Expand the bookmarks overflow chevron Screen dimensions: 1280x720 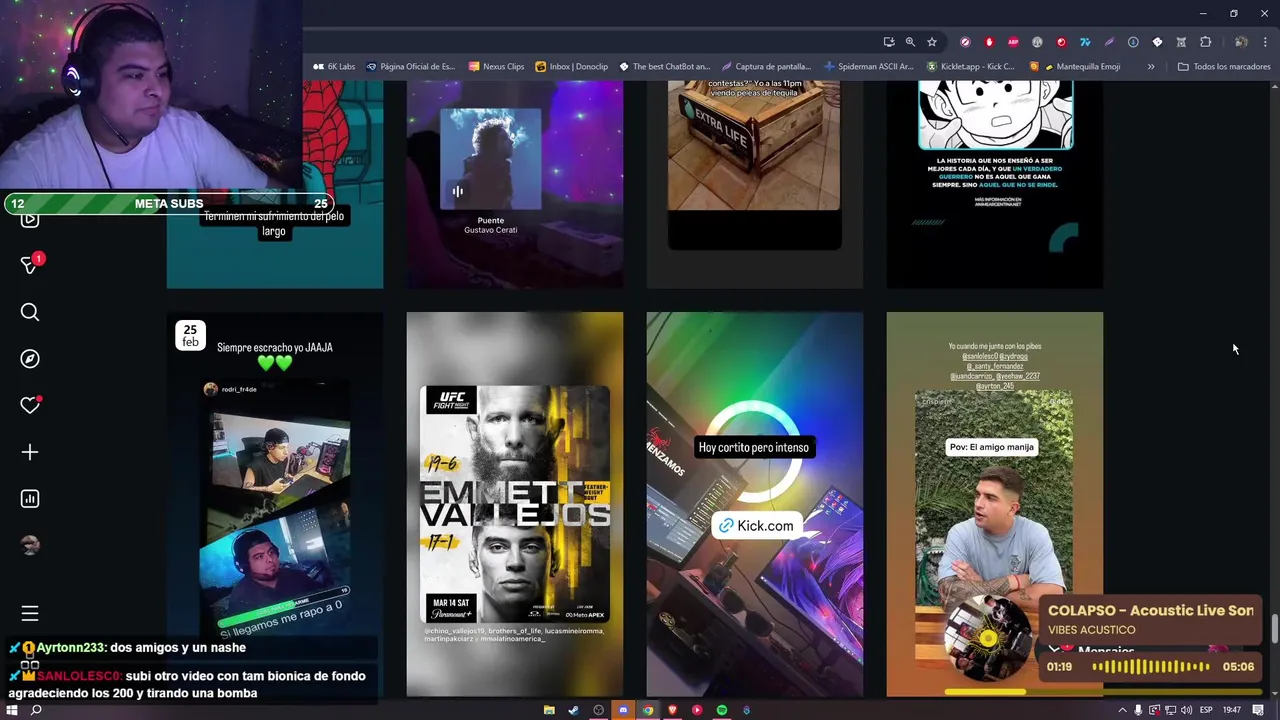[1151, 67]
